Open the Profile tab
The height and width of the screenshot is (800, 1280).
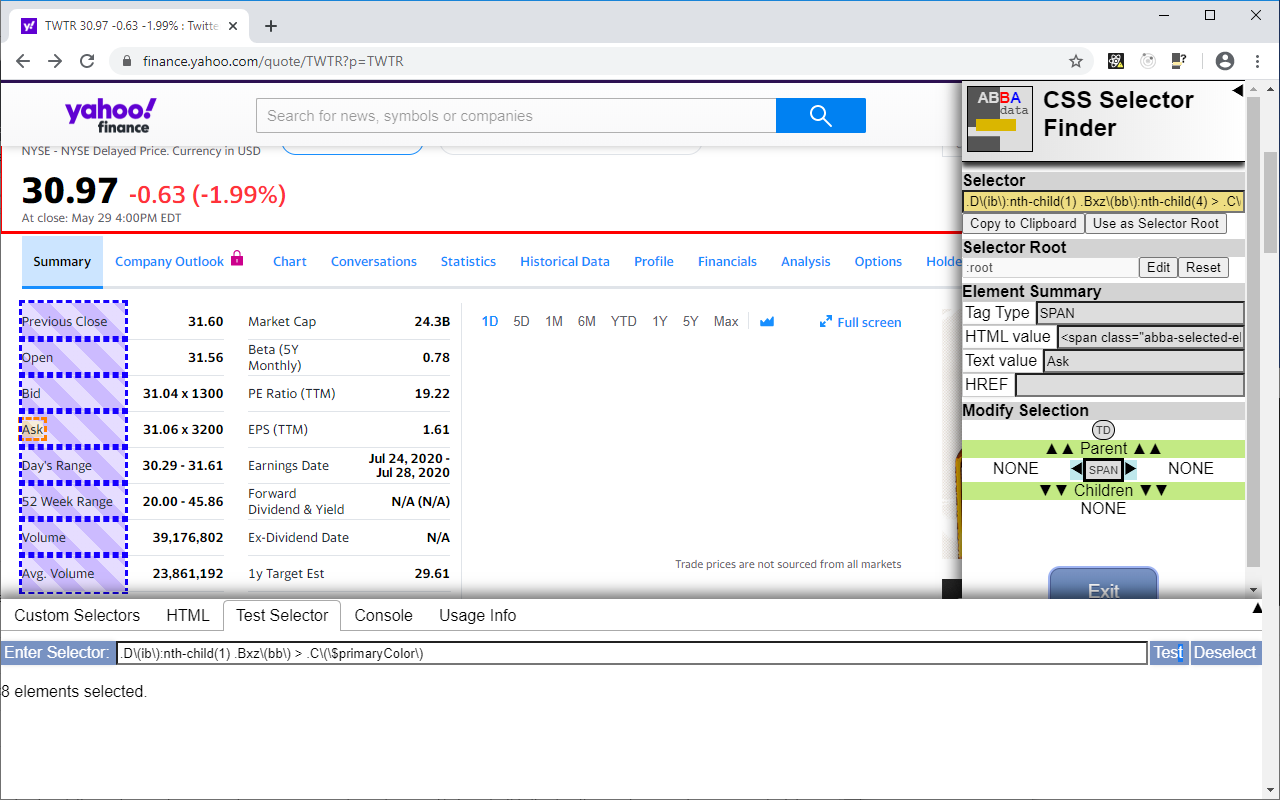(654, 261)
